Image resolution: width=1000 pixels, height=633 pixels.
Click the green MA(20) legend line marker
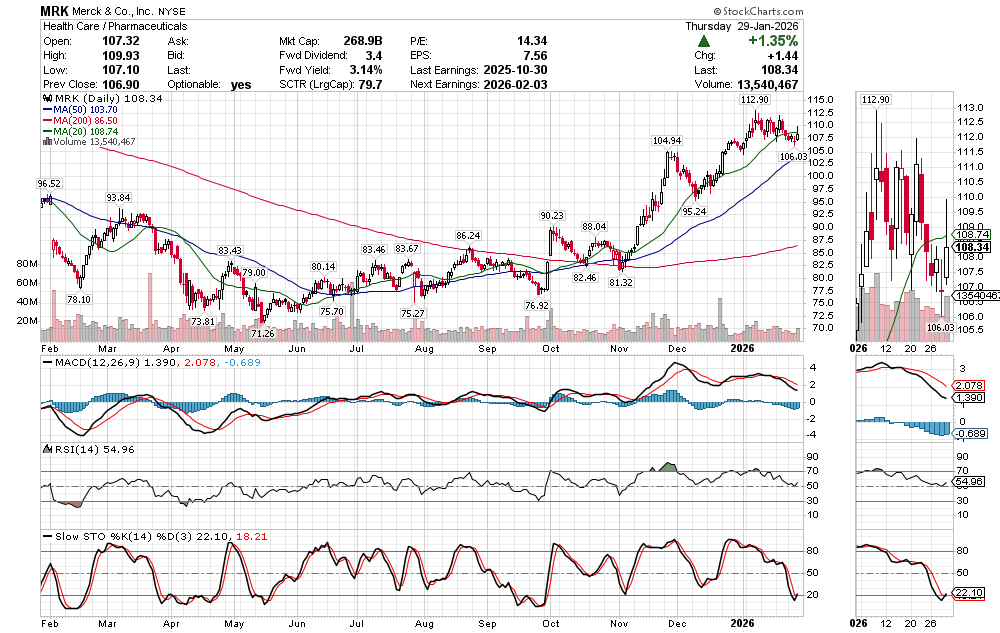[x=45, y=132]
